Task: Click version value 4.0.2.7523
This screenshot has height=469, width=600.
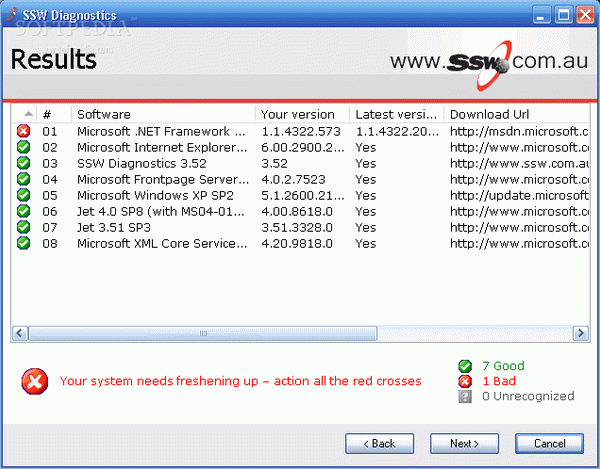Action: (293, 179)
